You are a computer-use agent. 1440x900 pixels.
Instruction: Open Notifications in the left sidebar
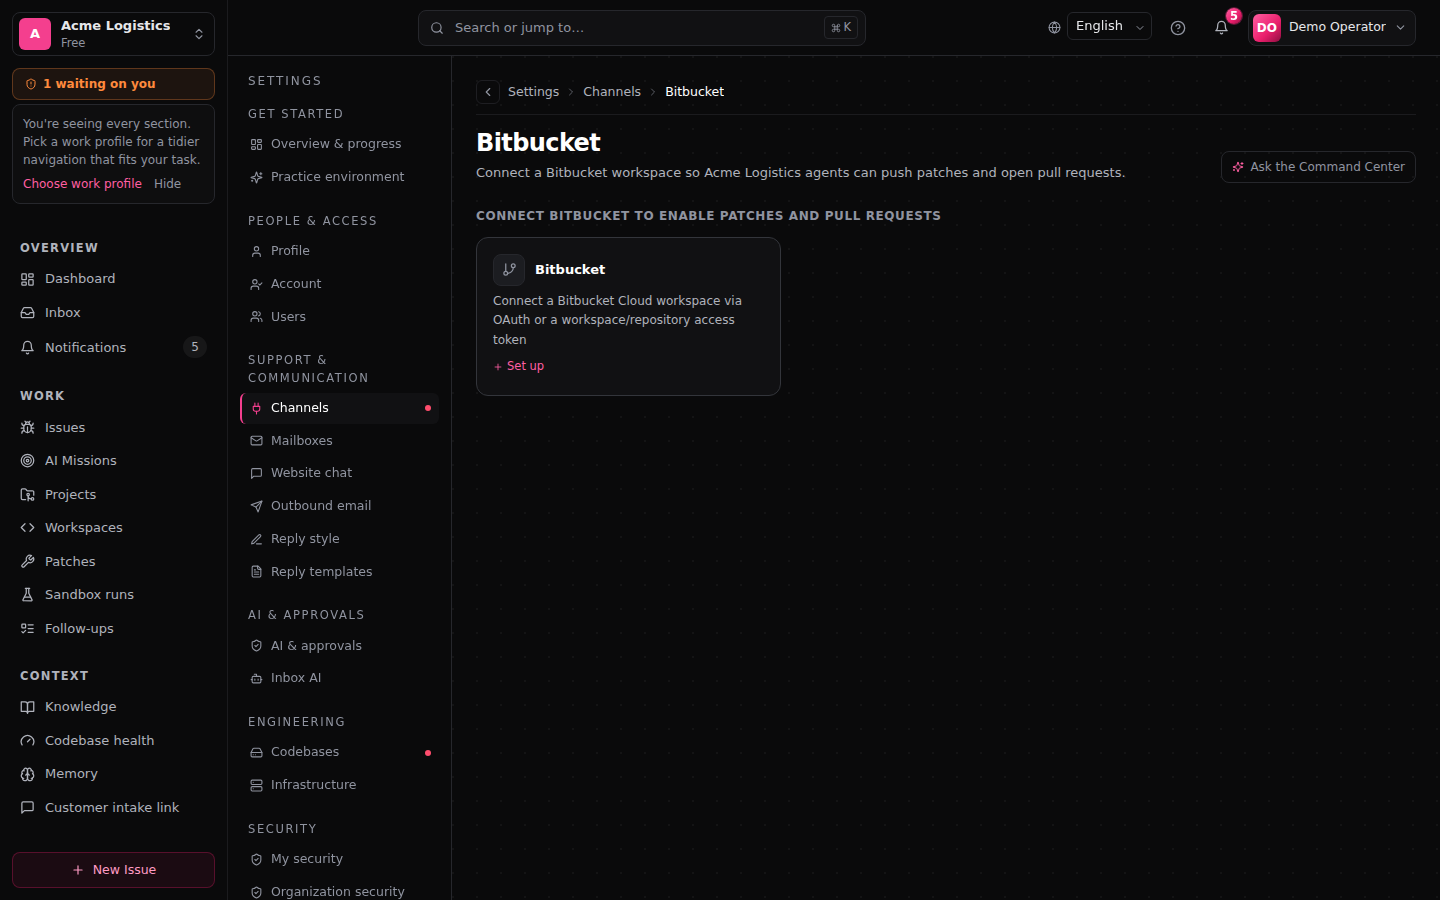pos(113,348)
